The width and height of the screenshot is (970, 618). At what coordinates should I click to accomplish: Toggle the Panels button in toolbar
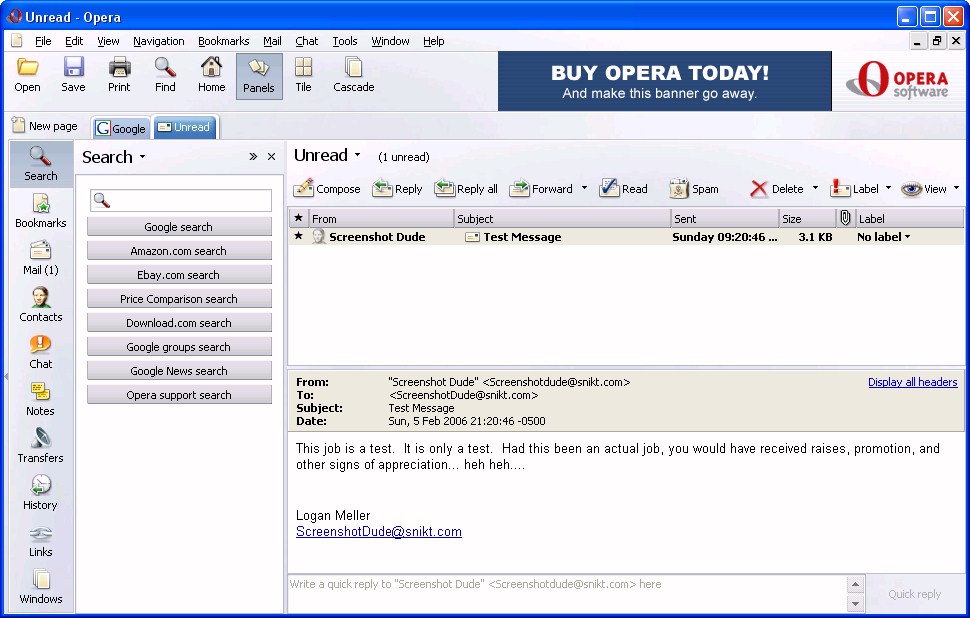258,75
